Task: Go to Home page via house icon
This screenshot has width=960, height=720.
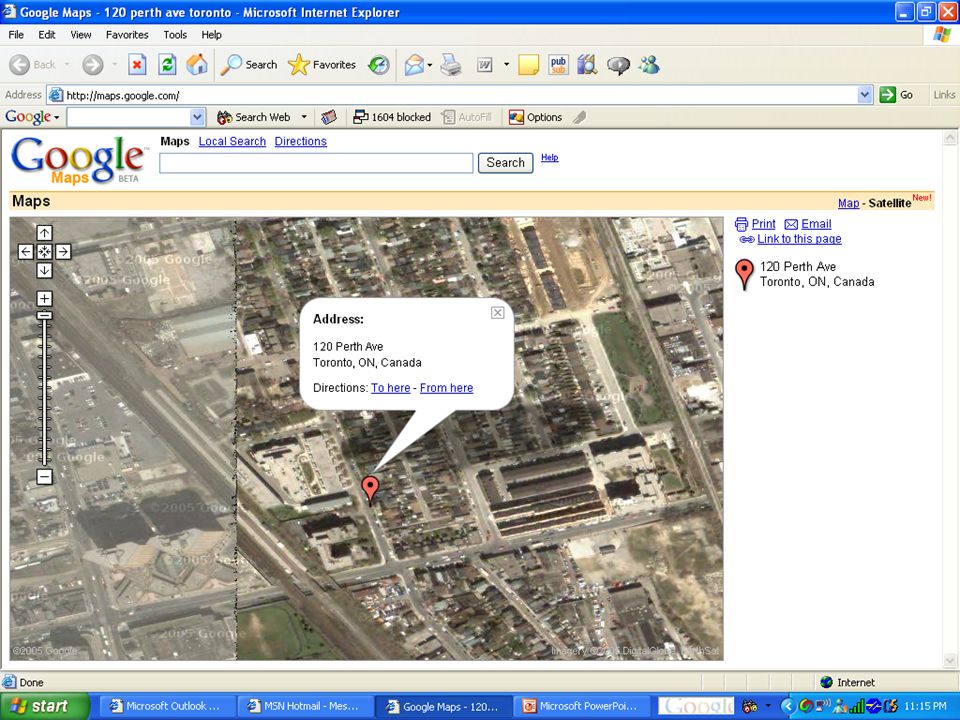Action: coord(197,64)
